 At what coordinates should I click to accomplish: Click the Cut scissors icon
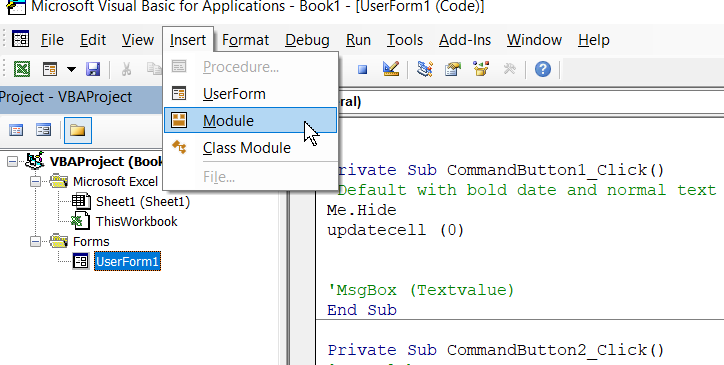126,69
